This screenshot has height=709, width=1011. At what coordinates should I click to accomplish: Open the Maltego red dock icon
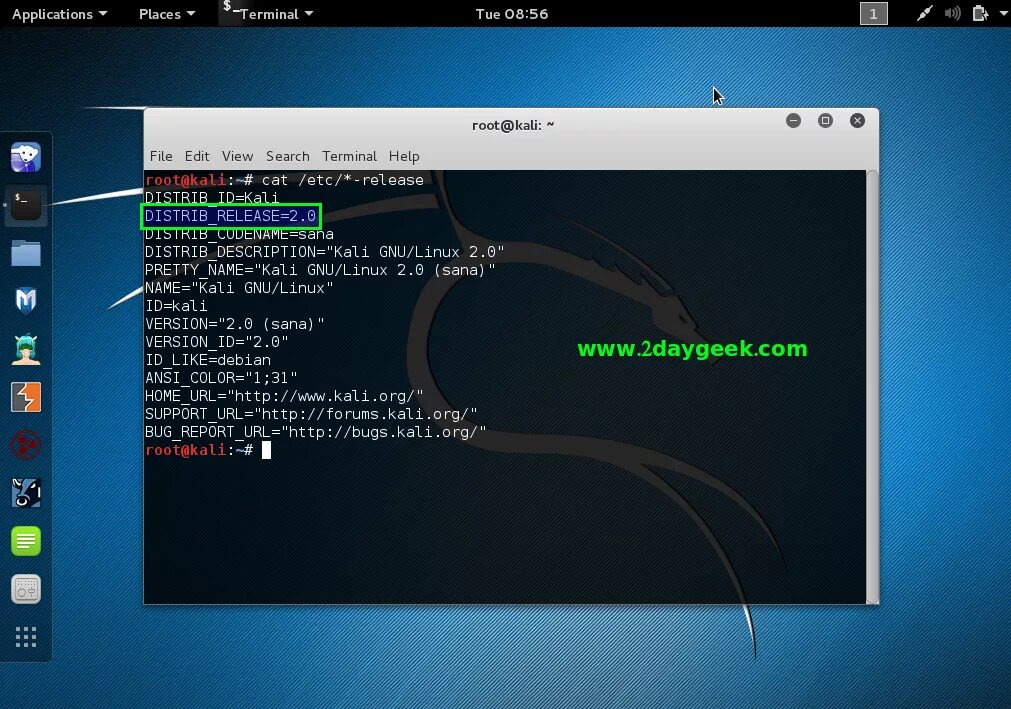click(26, 445)
